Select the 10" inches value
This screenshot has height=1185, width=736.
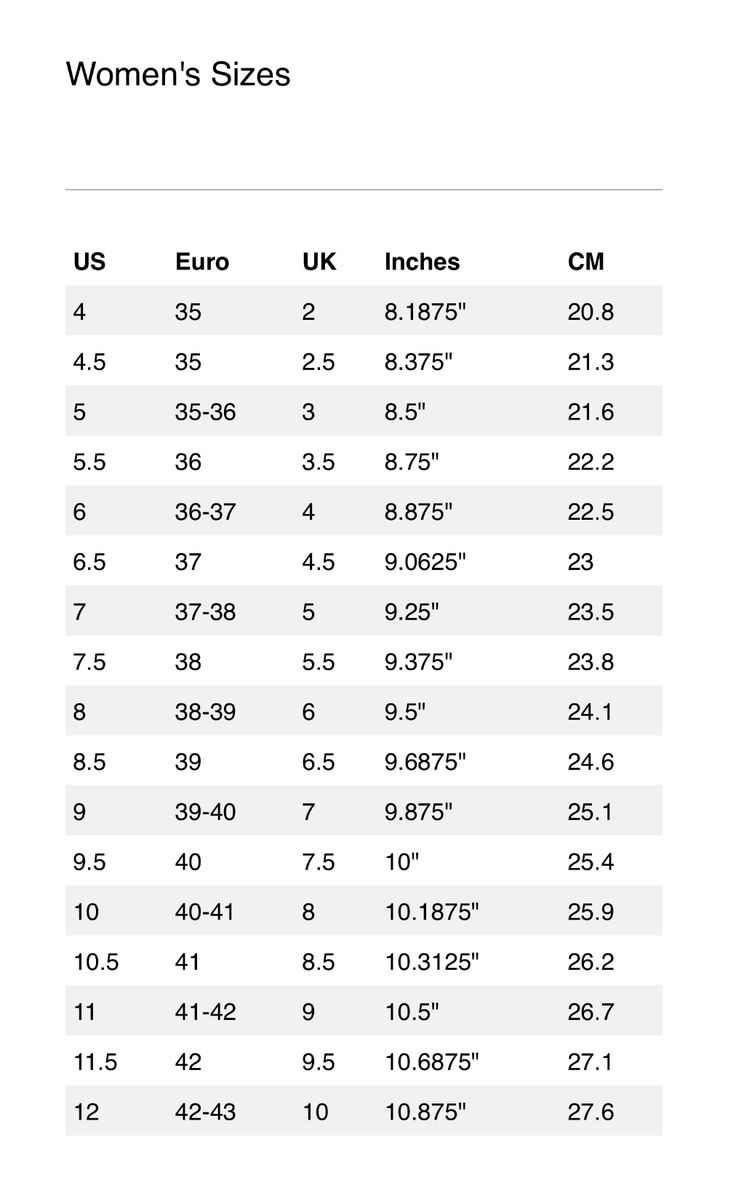pyautogui.click(x=401, y=862)
